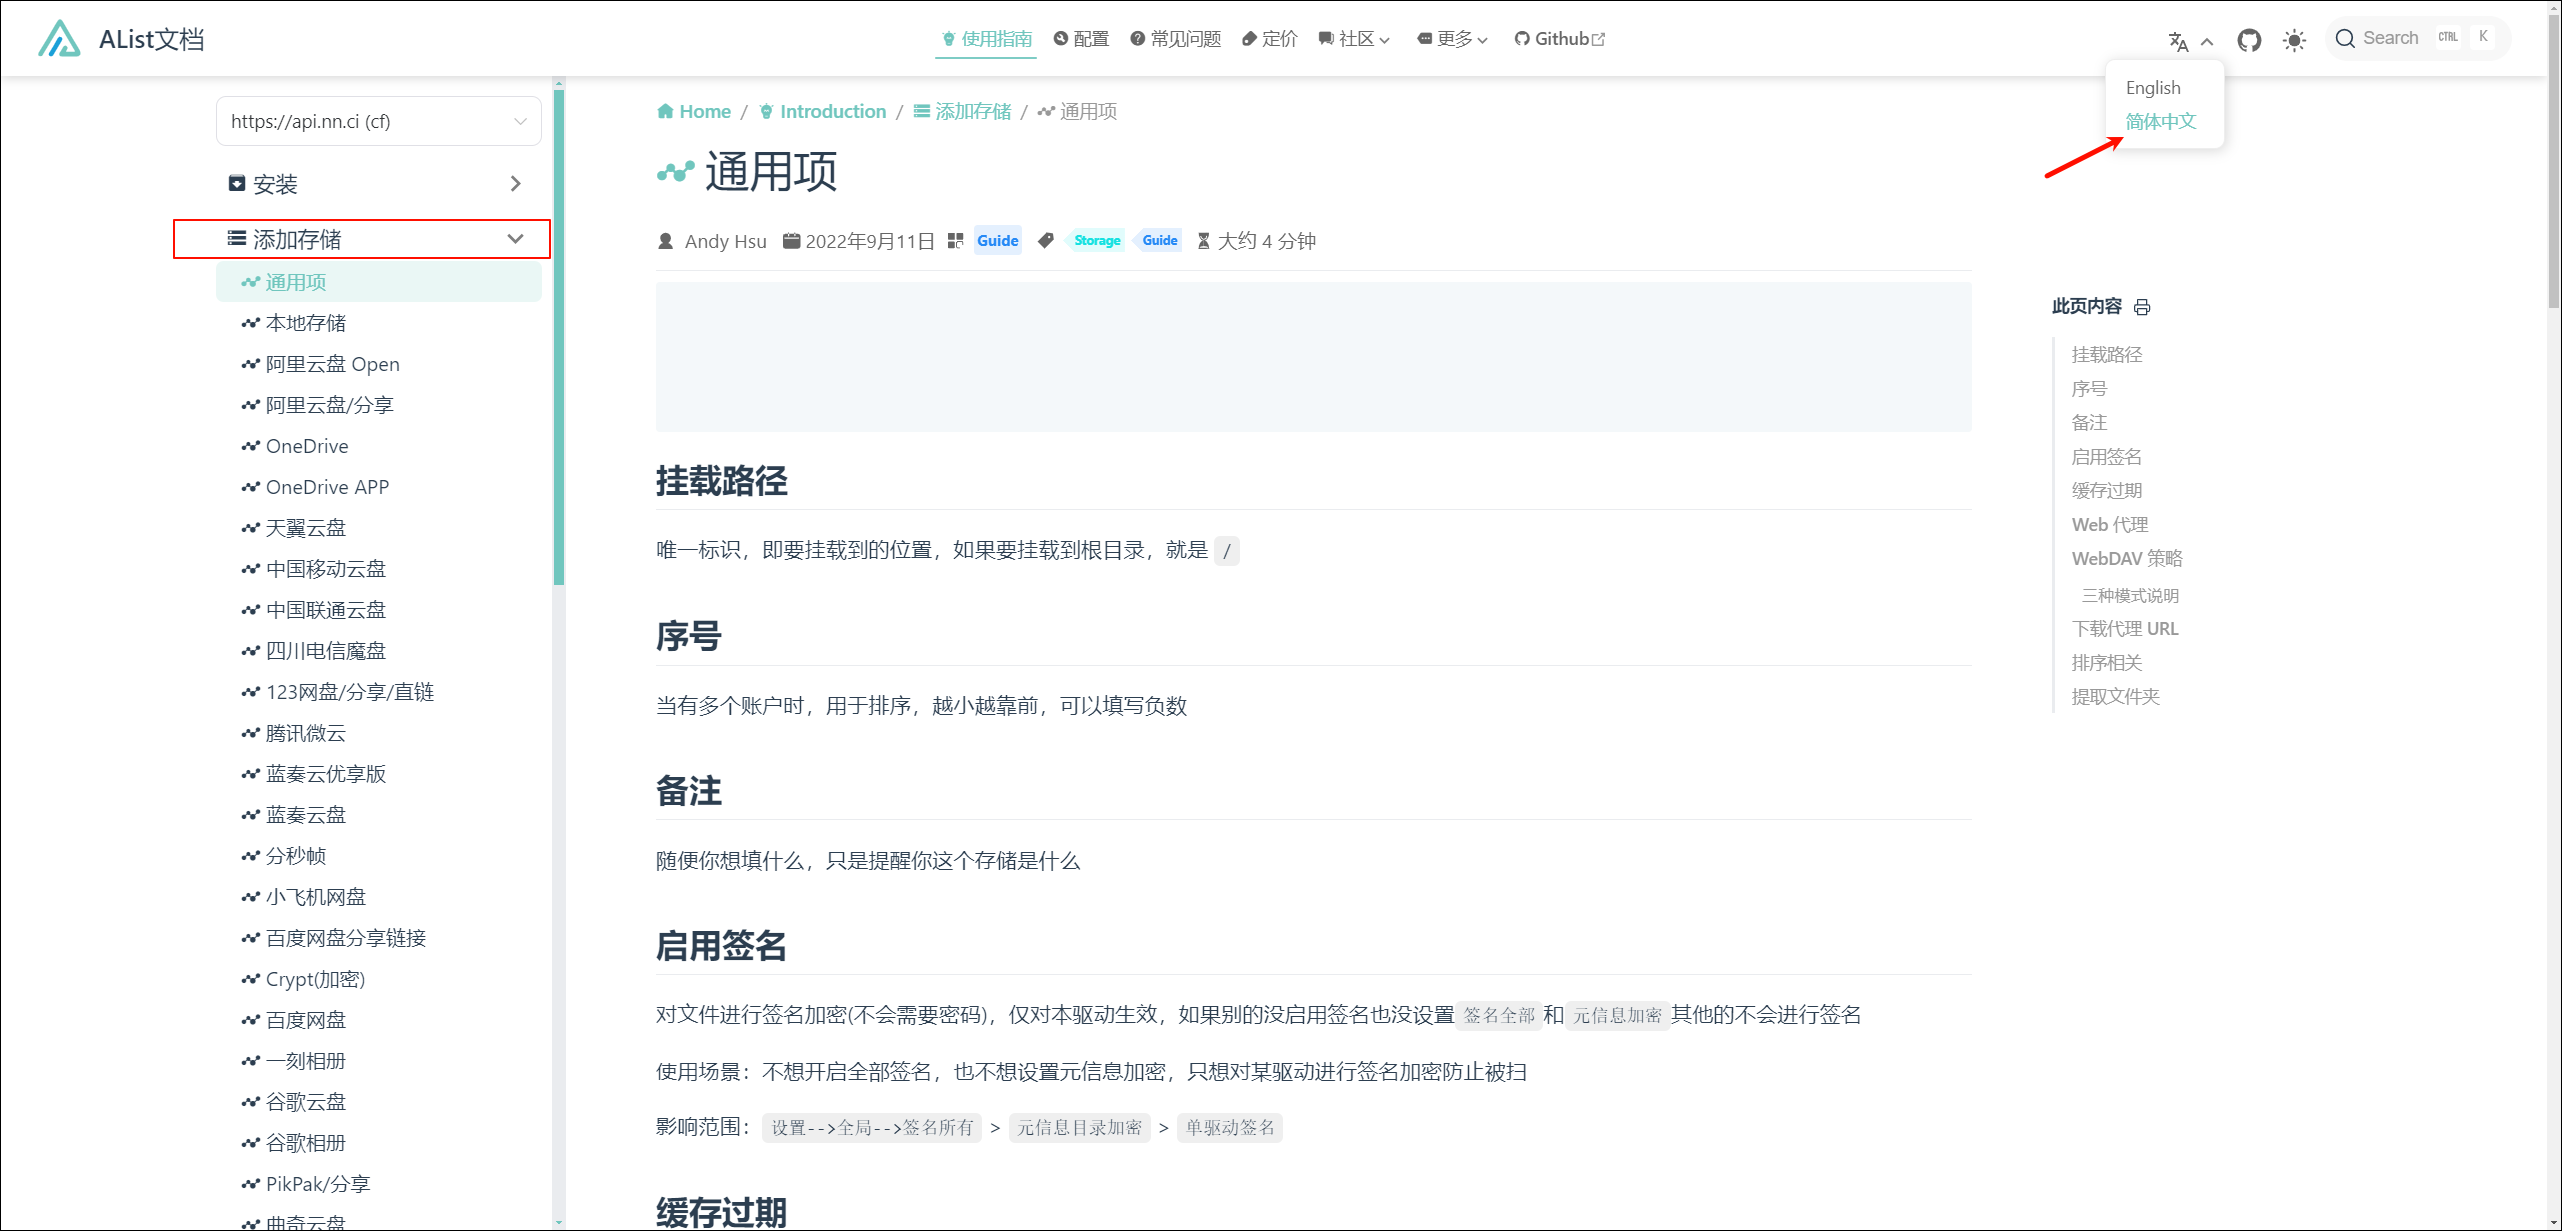Jump to WebDAV 策略 in page contents
This screenshot has height=1231, width=2562.
2126,558
